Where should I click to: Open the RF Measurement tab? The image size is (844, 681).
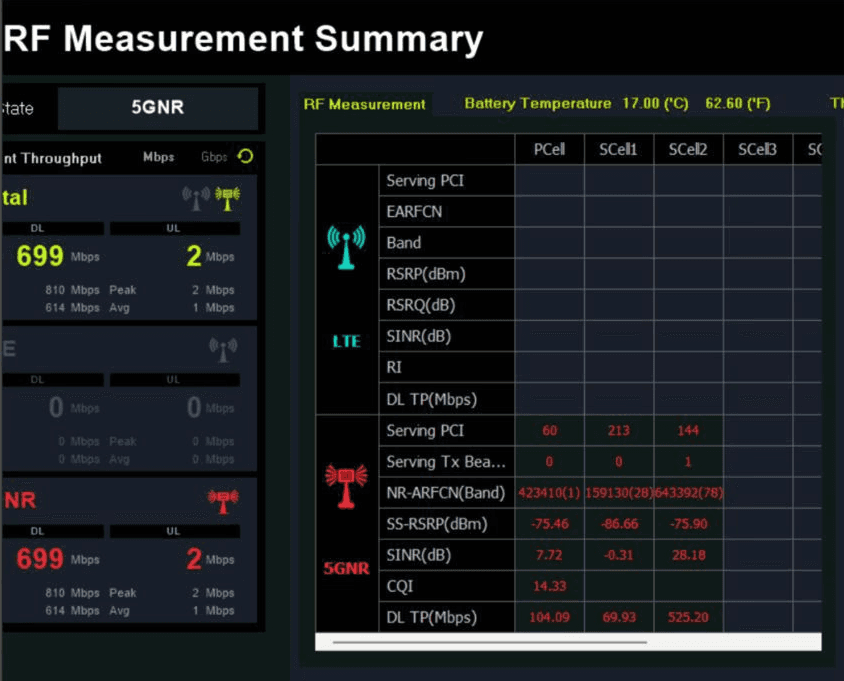pyautogui.click(x=364, y=104)
